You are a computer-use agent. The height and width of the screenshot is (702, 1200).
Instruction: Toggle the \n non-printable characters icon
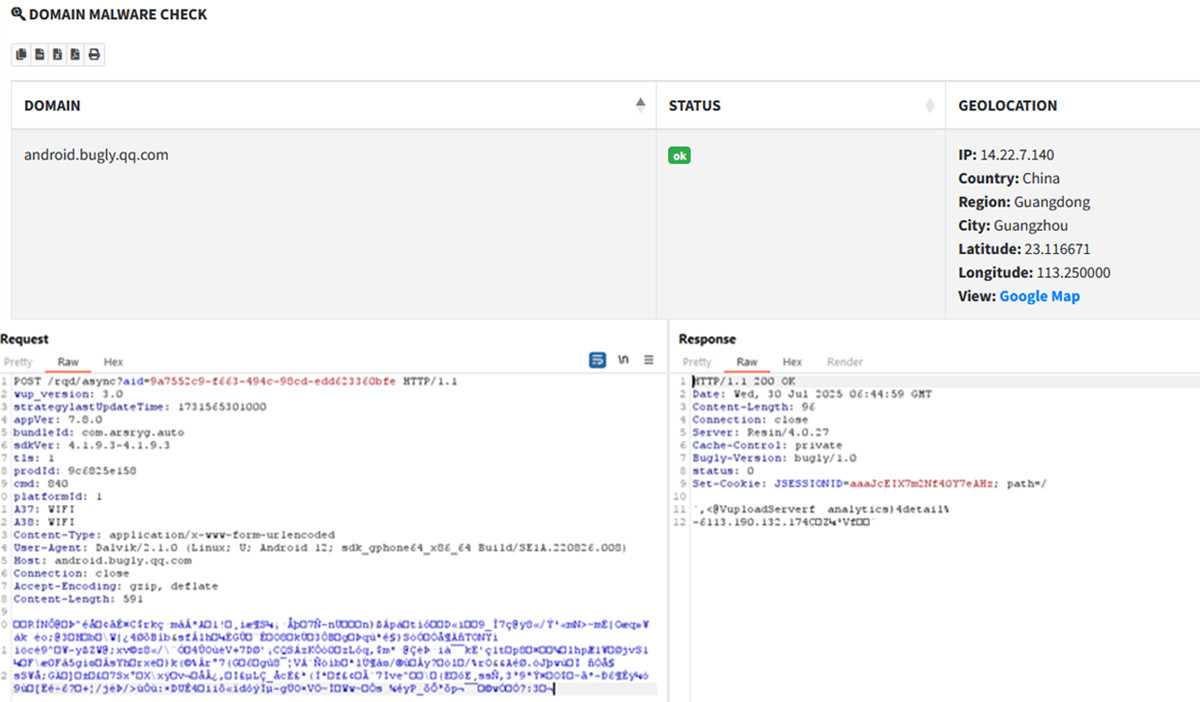tap(623, 360)
